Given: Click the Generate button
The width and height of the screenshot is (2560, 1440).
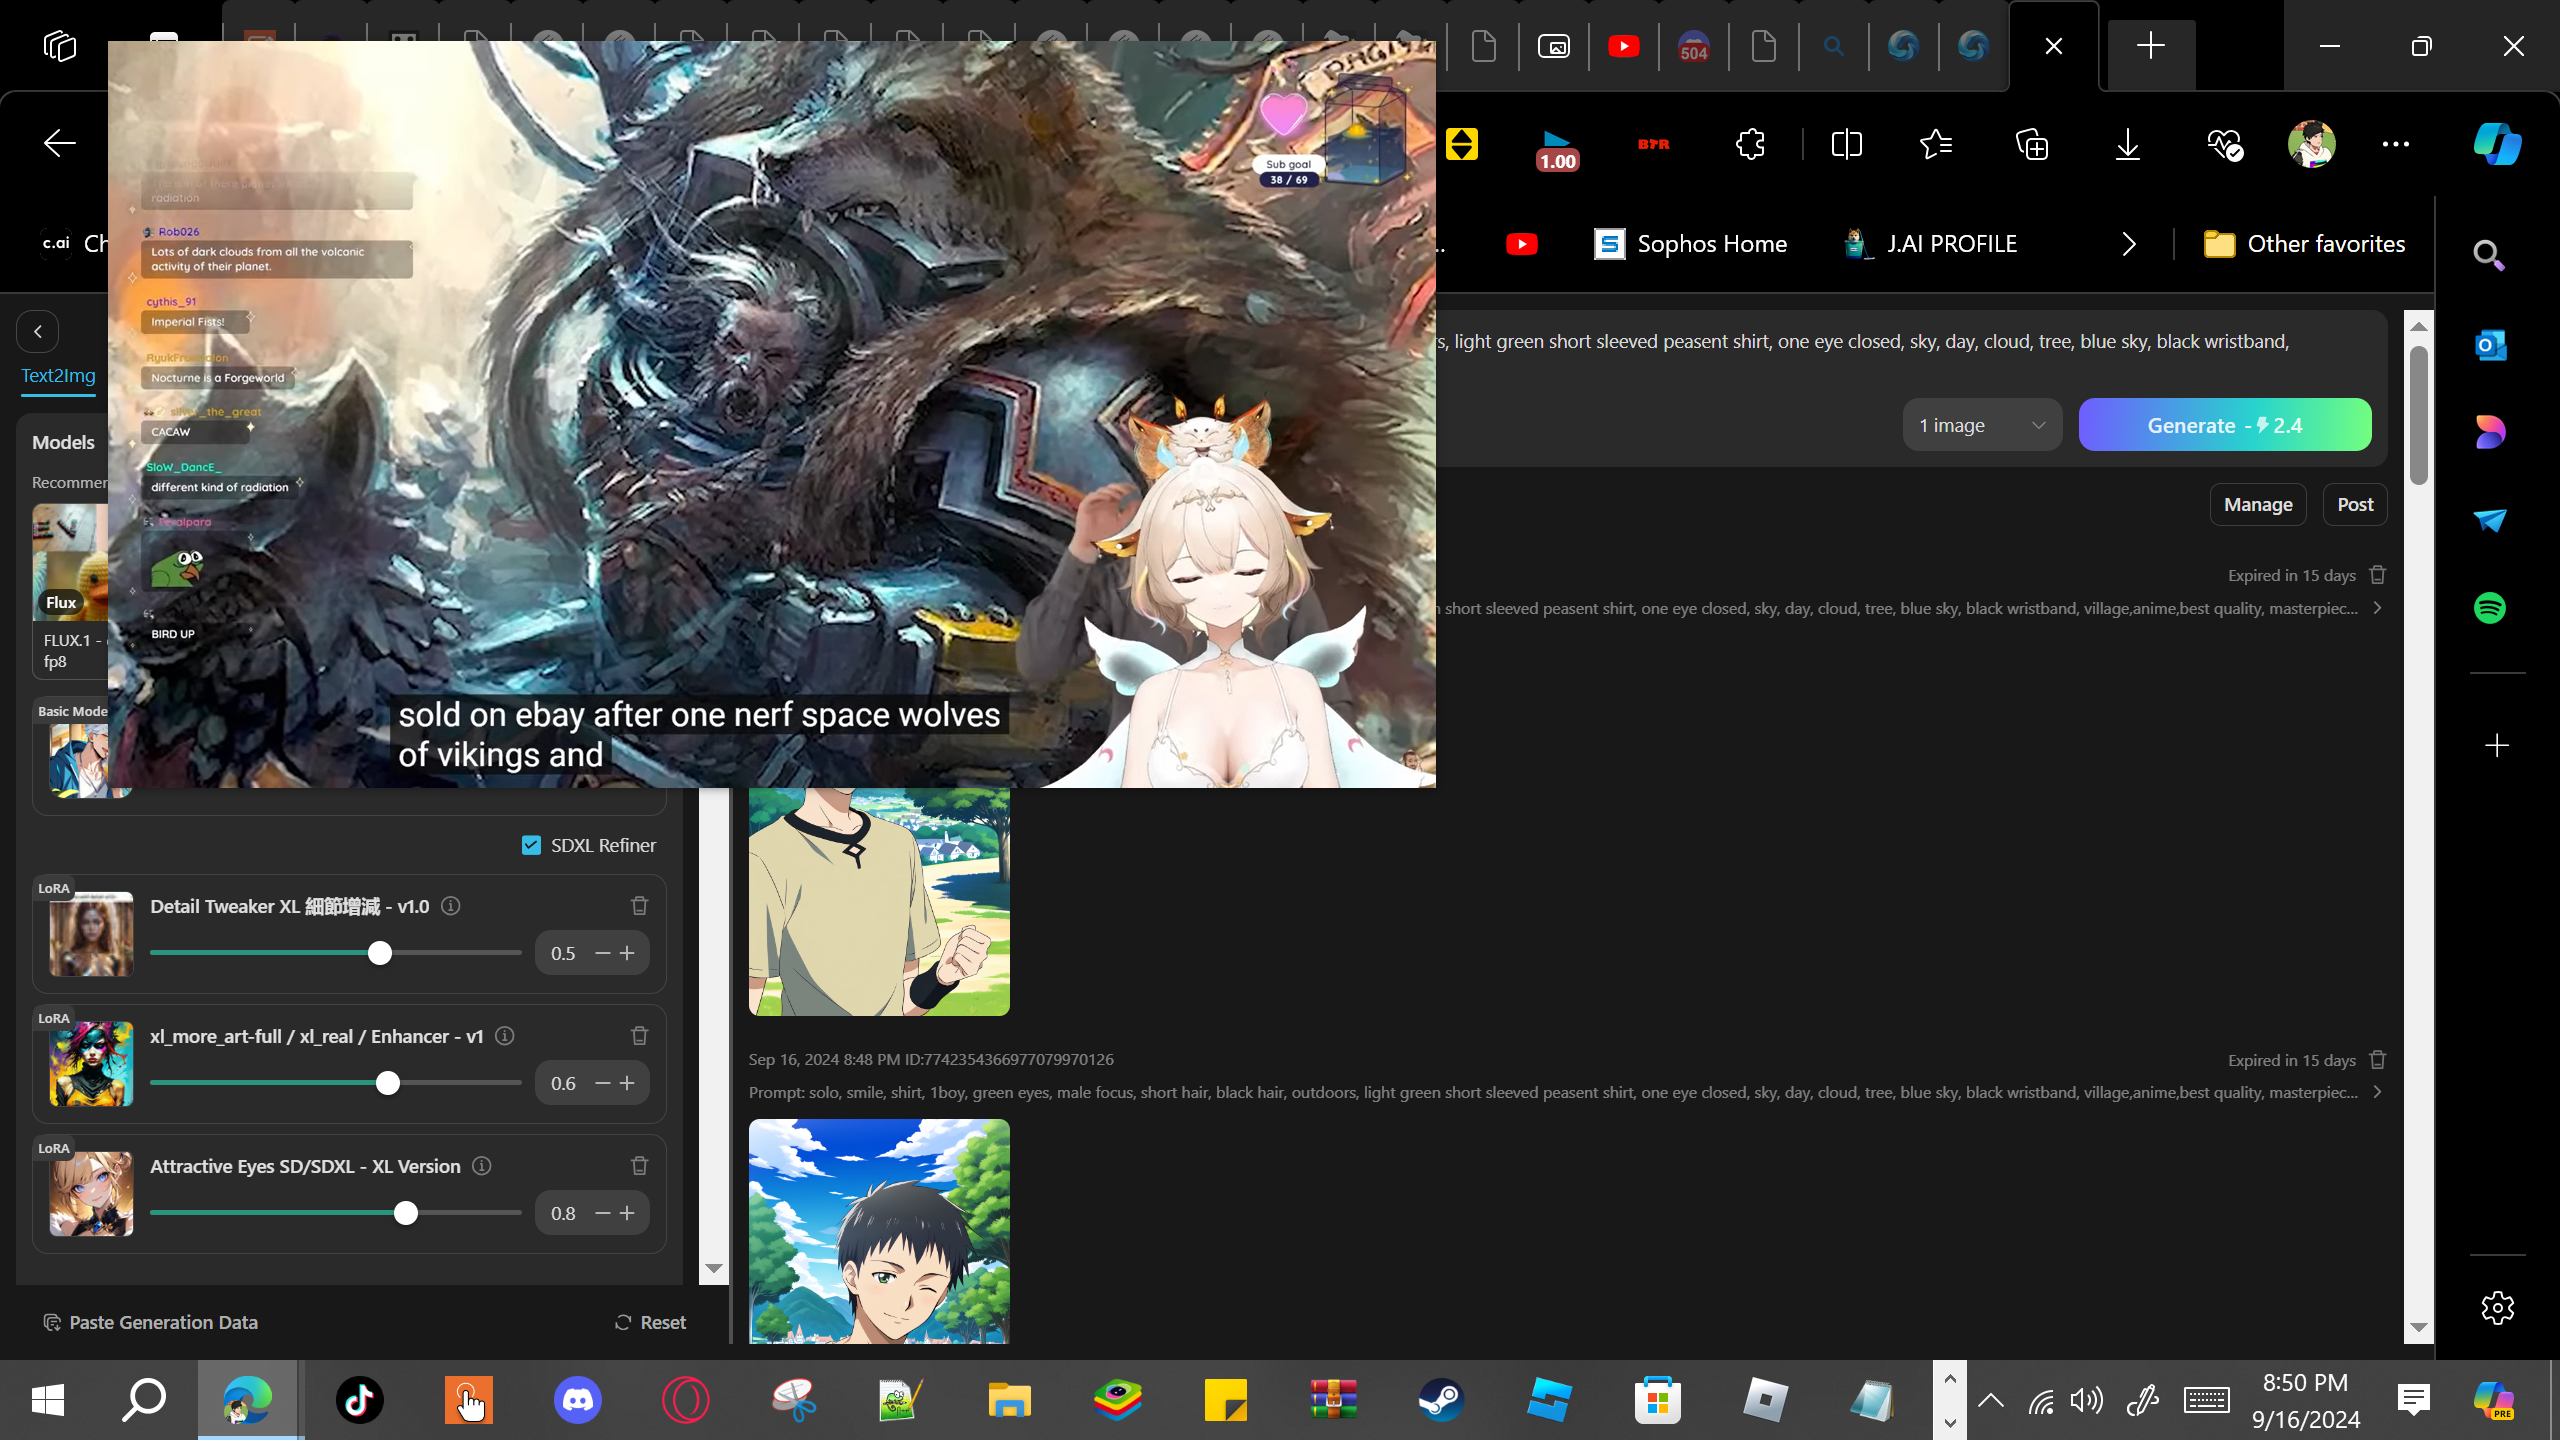Looking at the screenshot, I should (2225, 425).
